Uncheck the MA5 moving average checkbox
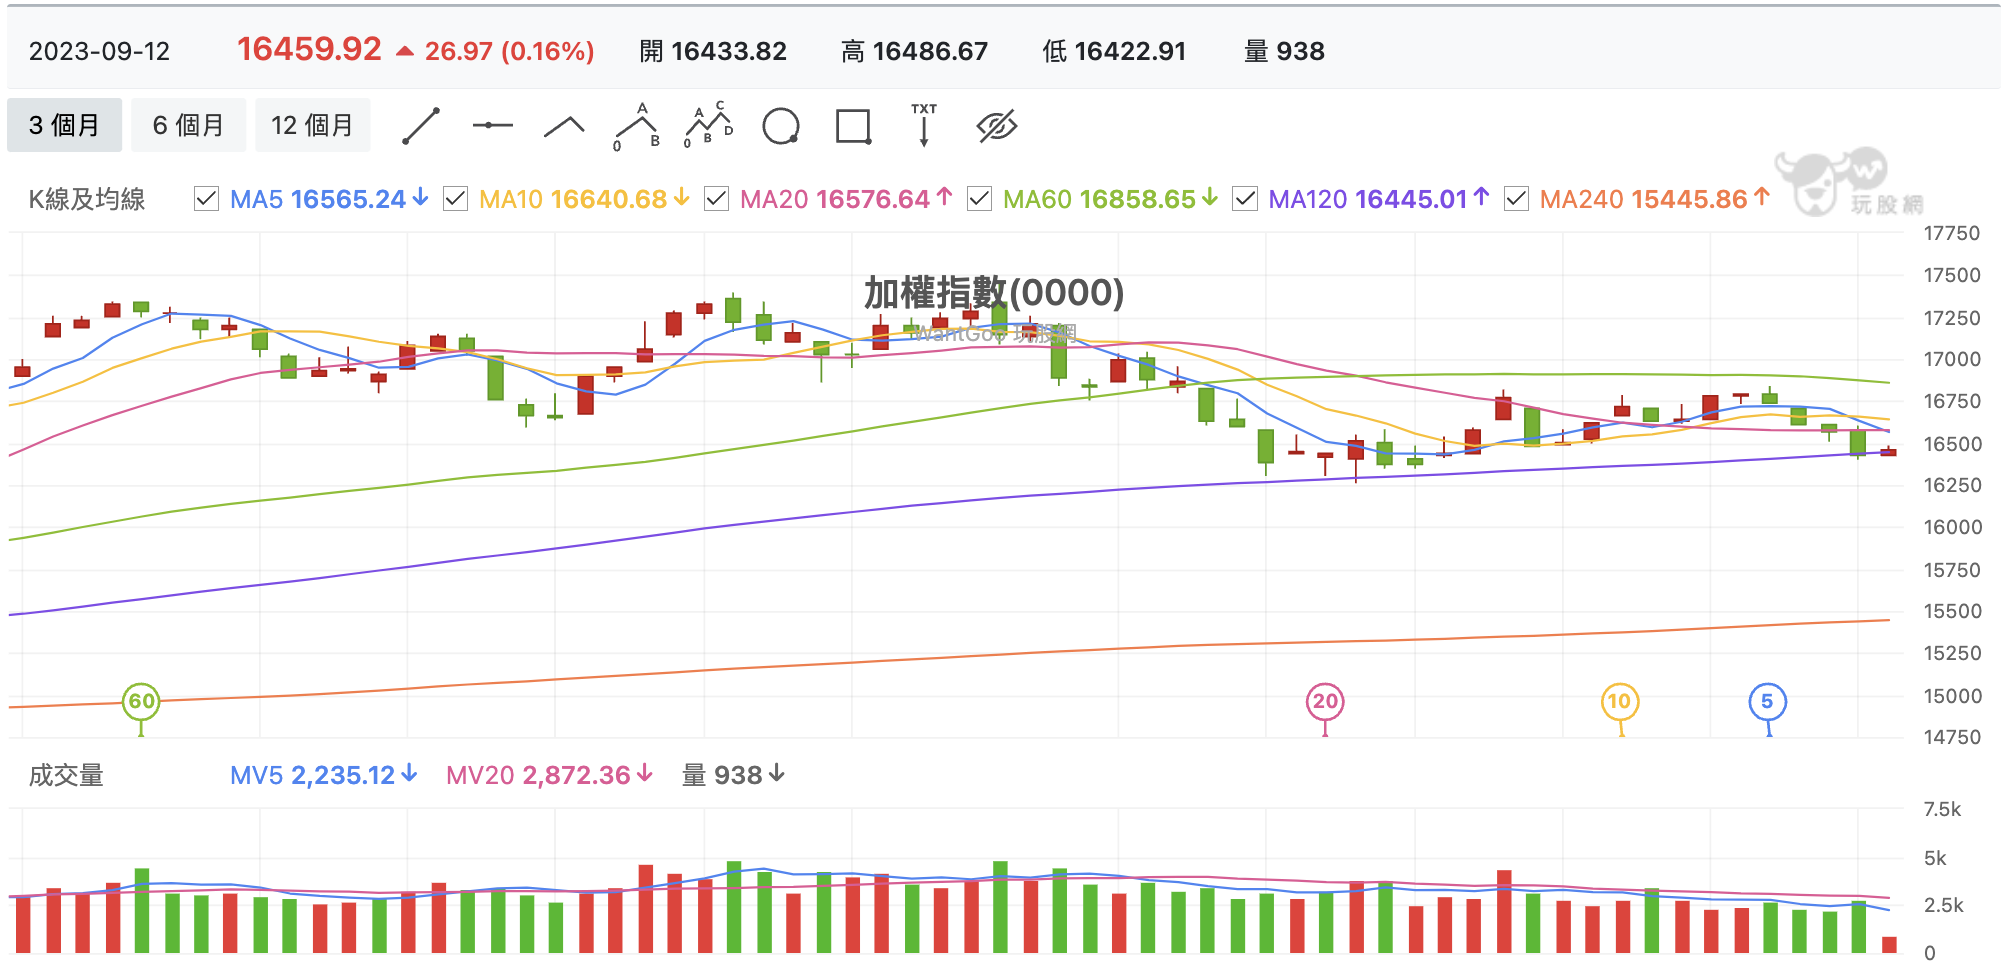 pyautogui.click(x=206, y=198)
